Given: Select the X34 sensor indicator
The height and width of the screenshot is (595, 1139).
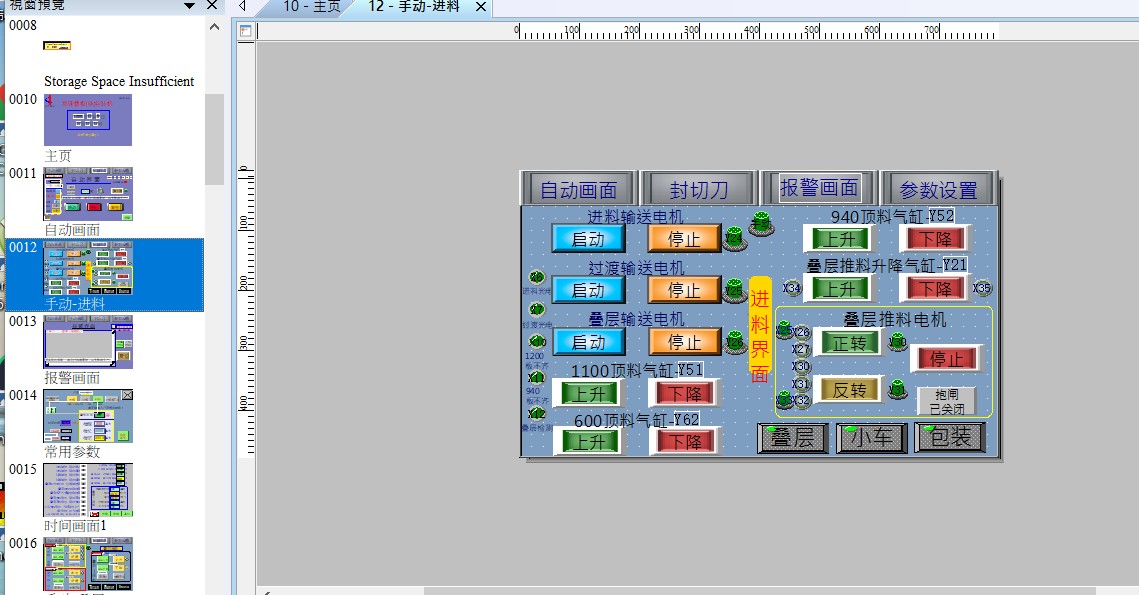Looking at the screenshot, I should [792, 289].
